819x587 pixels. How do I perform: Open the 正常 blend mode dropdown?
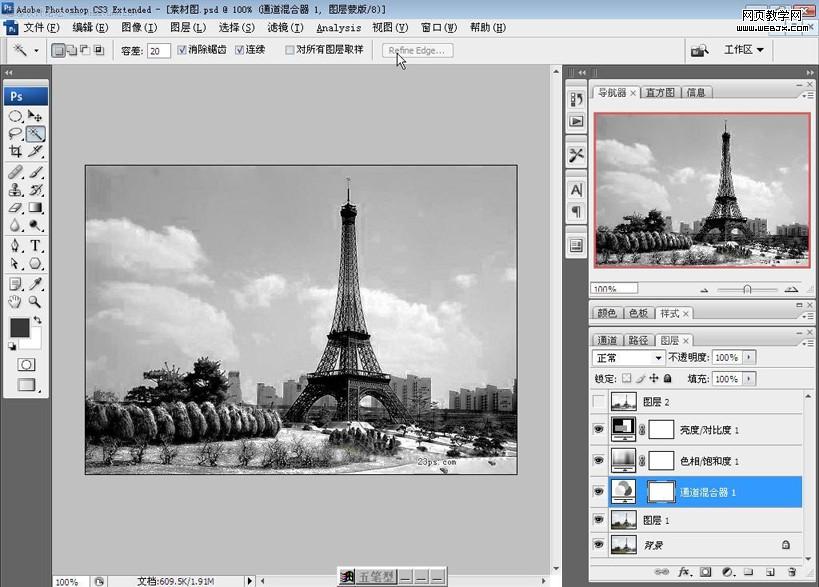(x=628, y=358)
